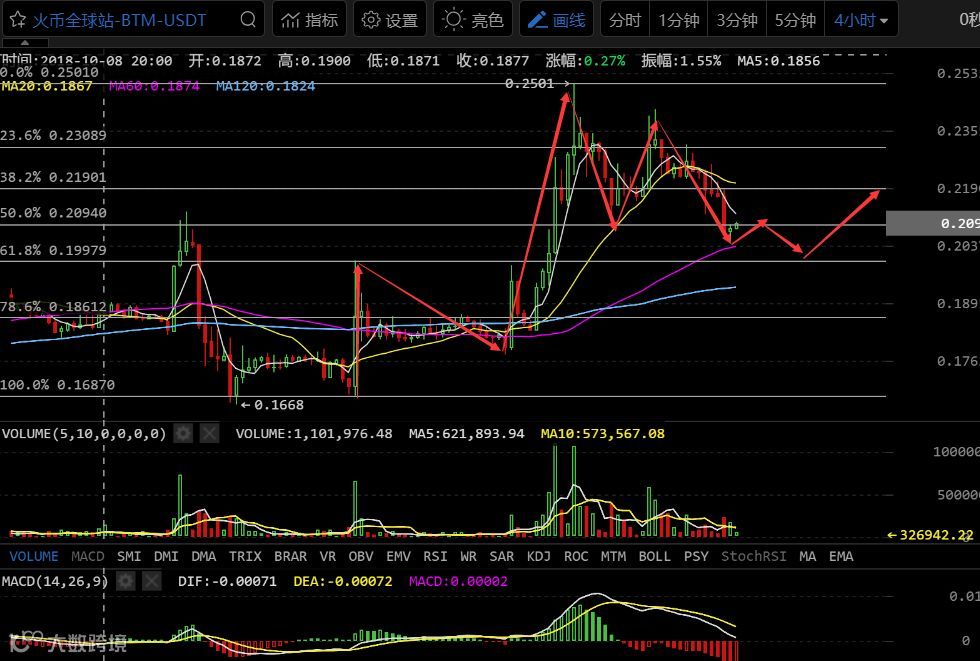The height and width of the screenshot is (661, 980).
Task: Select the RSI indicator
Action: 435,556
